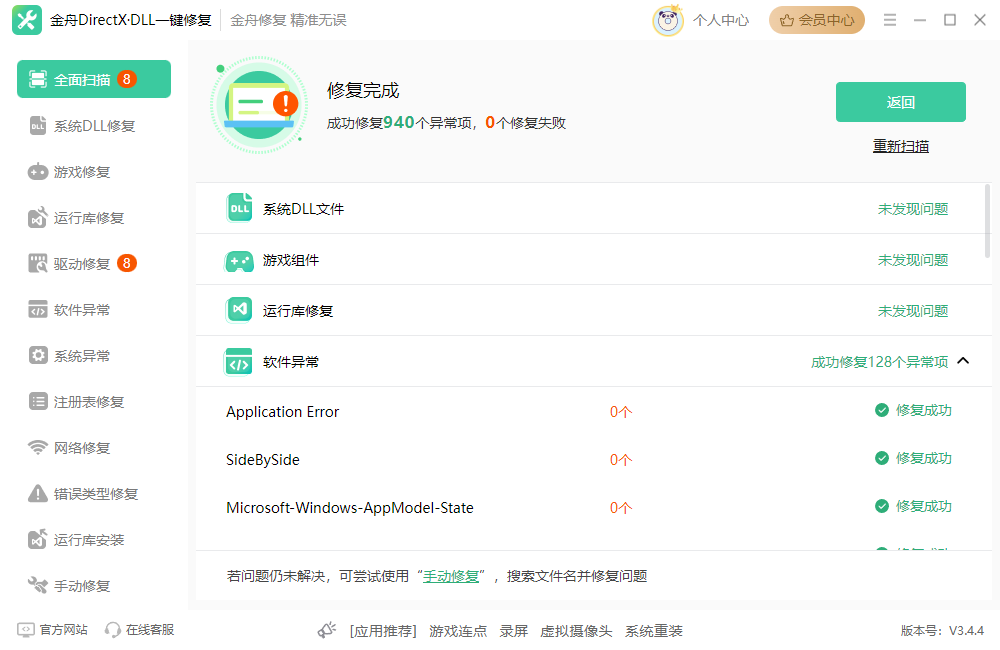Click the 游戏组件 未发现问题 status
This screenshot has width=1000, height=650.
click(x=913, y=260)
